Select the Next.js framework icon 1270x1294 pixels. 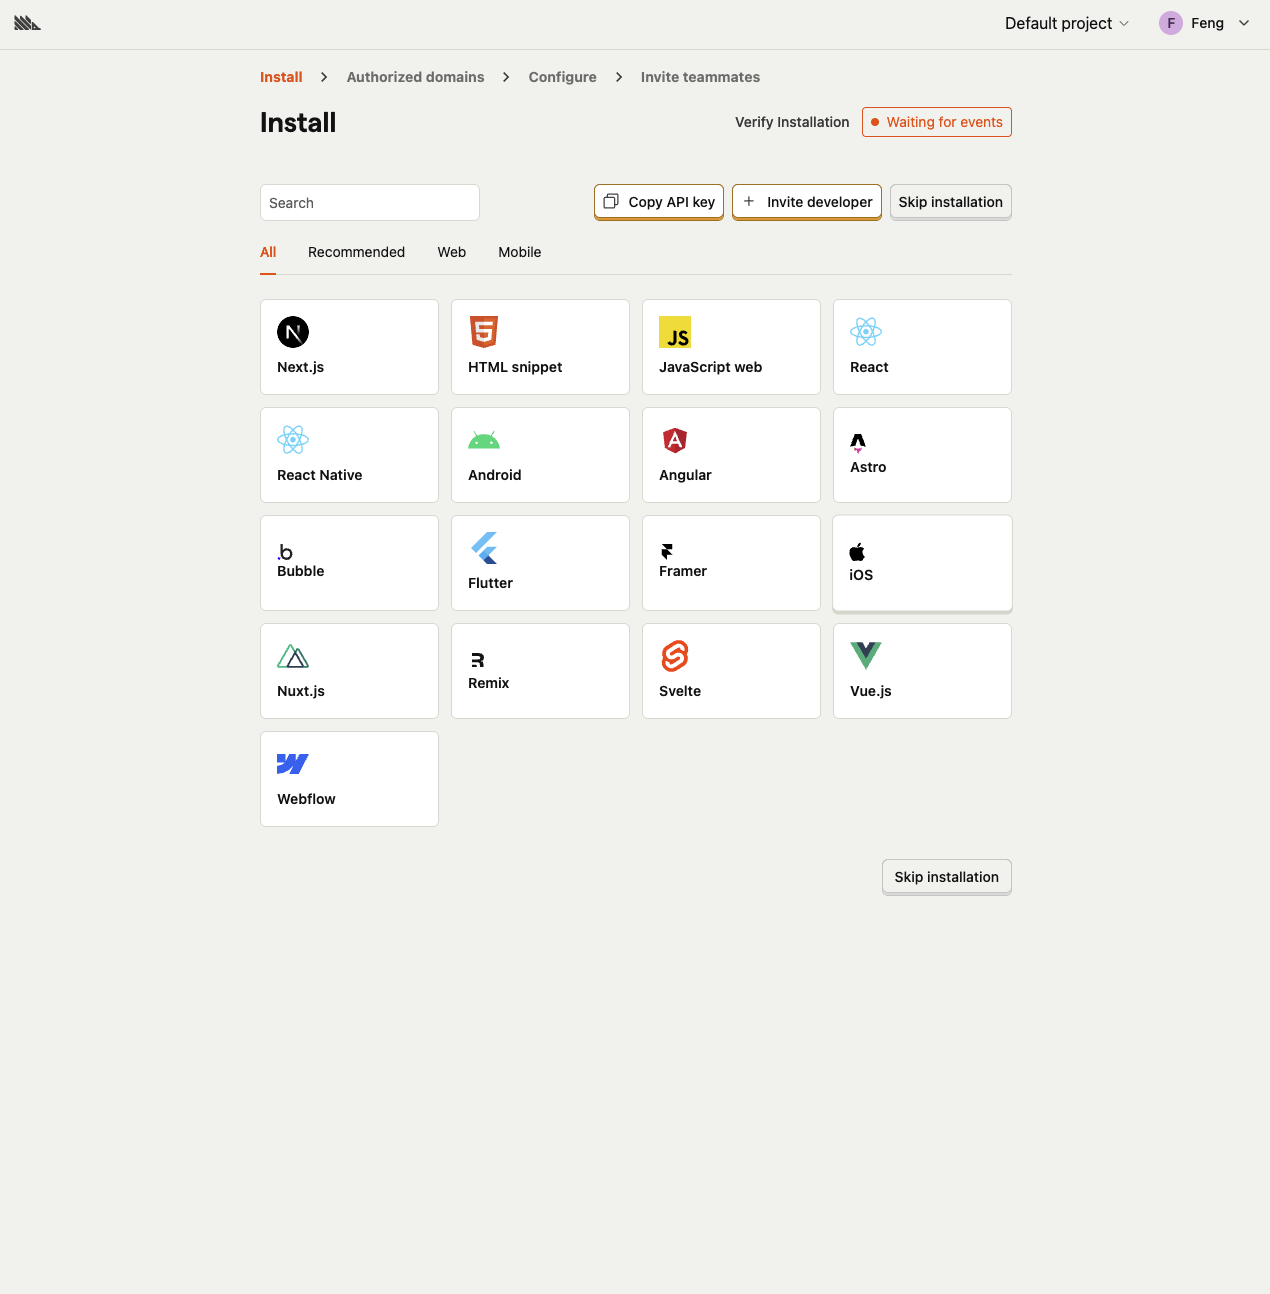pyautogui.click(x=293, y=332)
